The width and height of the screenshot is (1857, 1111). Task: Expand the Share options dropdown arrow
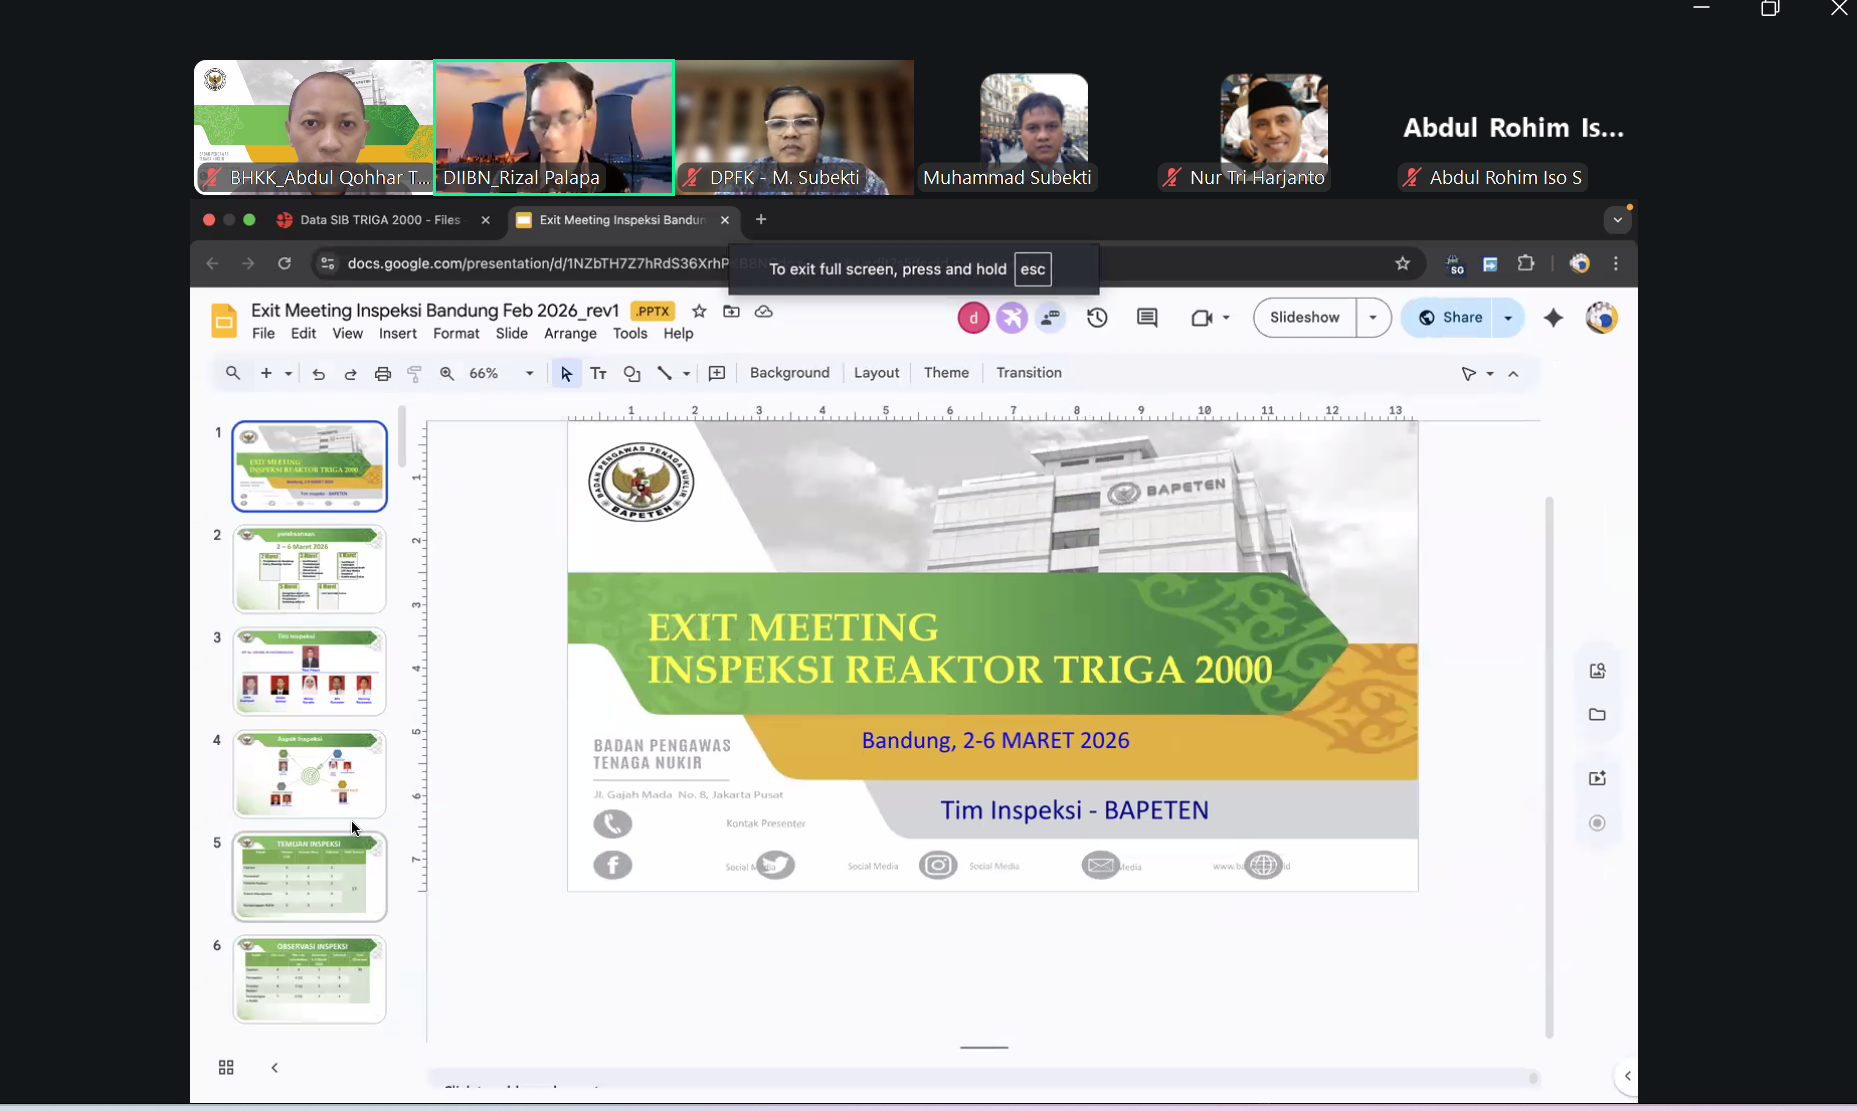click(x=1508, y=318)
